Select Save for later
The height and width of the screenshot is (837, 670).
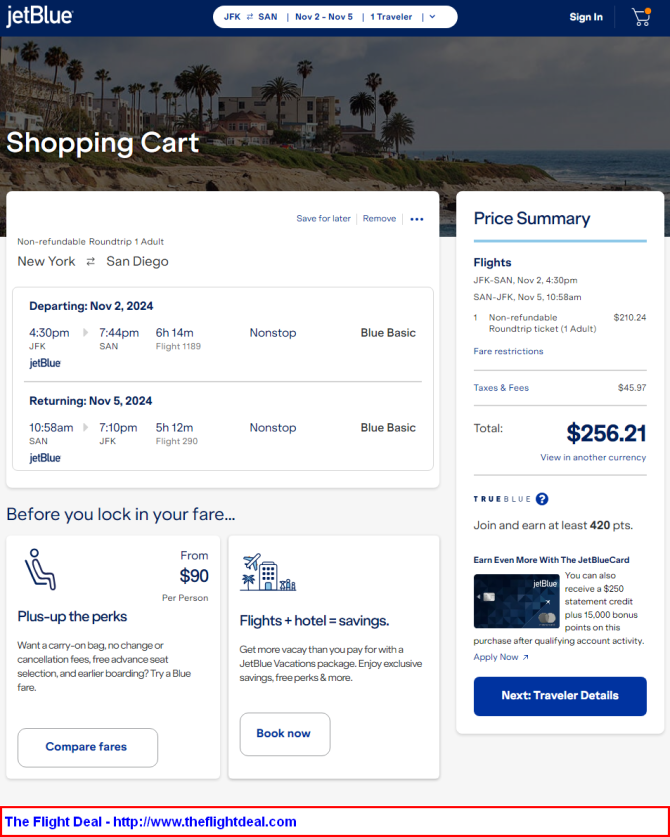tap(324, 219)
